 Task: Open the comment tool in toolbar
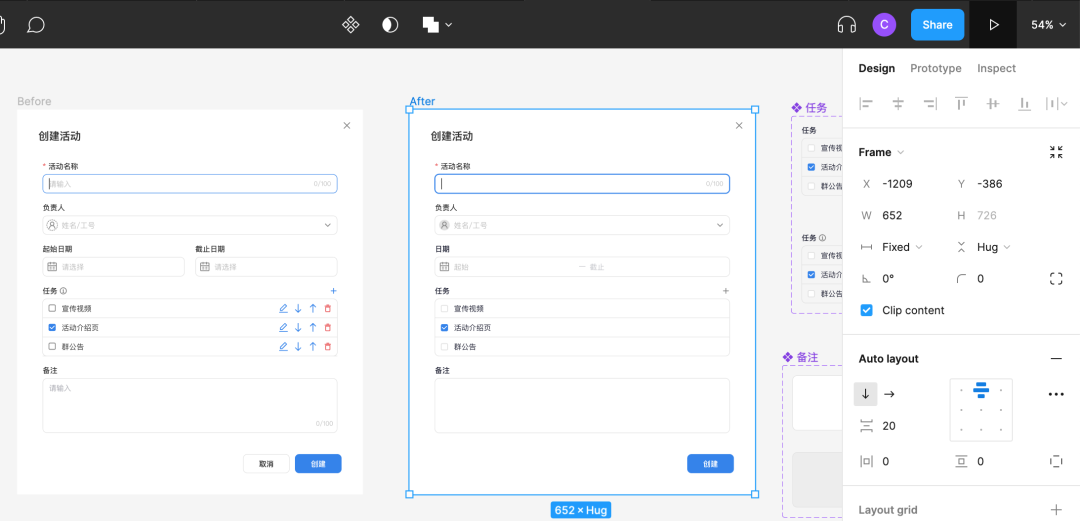[x=36, y=24]
